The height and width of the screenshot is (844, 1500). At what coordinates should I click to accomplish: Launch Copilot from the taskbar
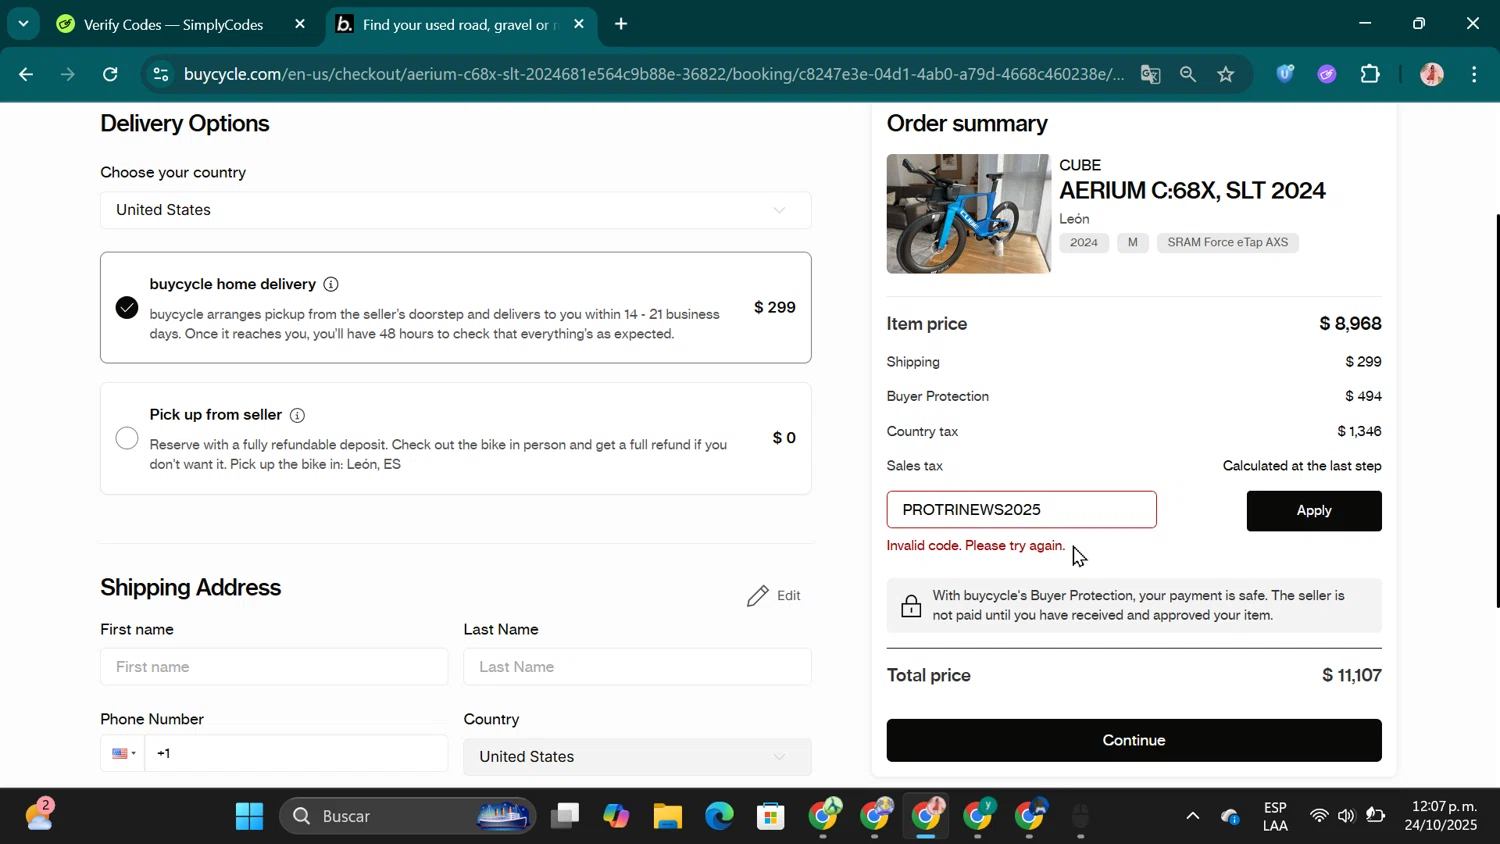(616, 817)
